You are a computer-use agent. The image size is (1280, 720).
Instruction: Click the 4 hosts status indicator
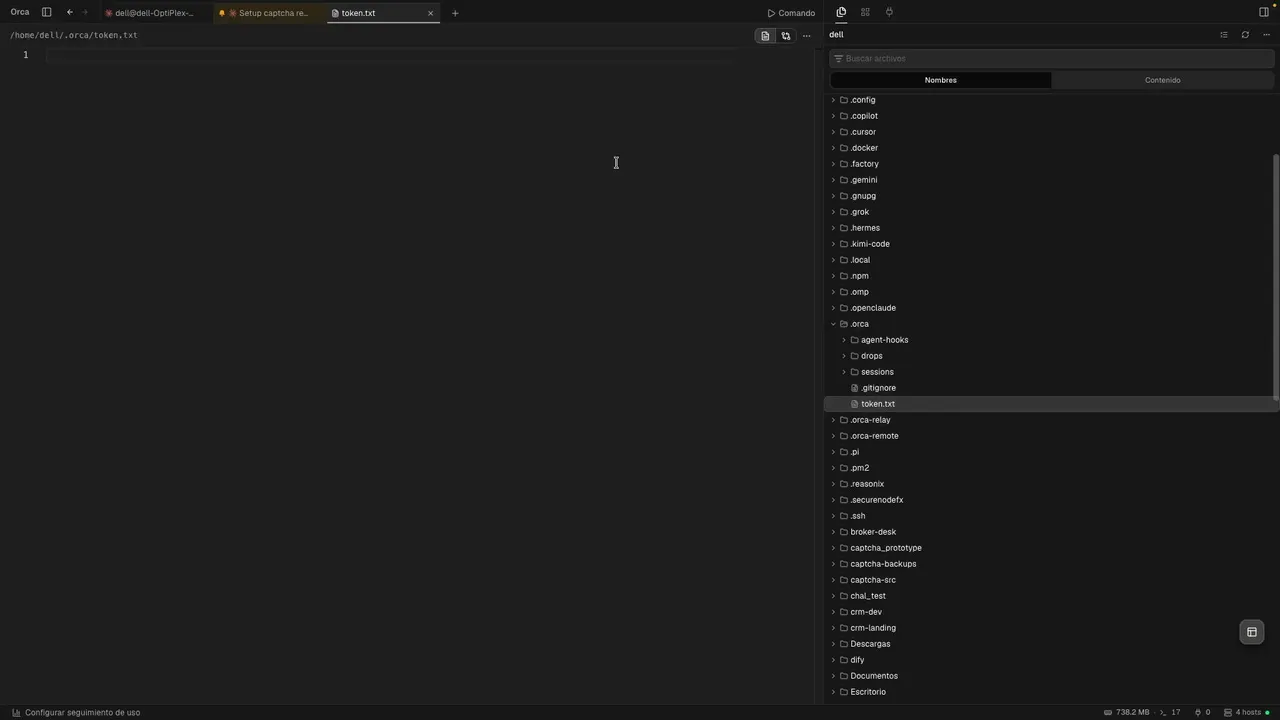(x=1247, y=713)
